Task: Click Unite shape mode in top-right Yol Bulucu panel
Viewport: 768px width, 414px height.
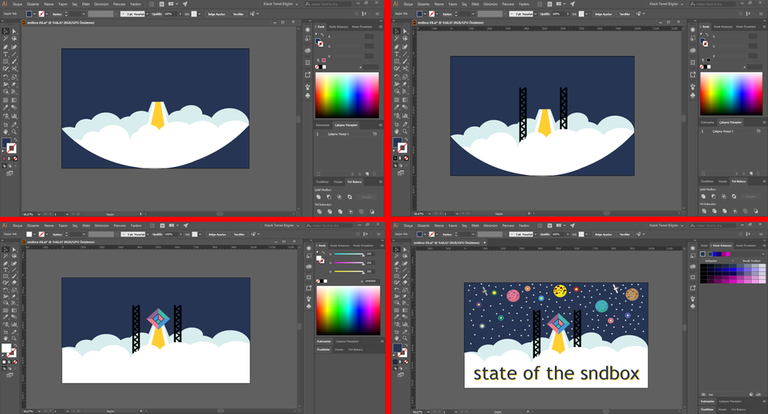Action: [x=703, y=196]
